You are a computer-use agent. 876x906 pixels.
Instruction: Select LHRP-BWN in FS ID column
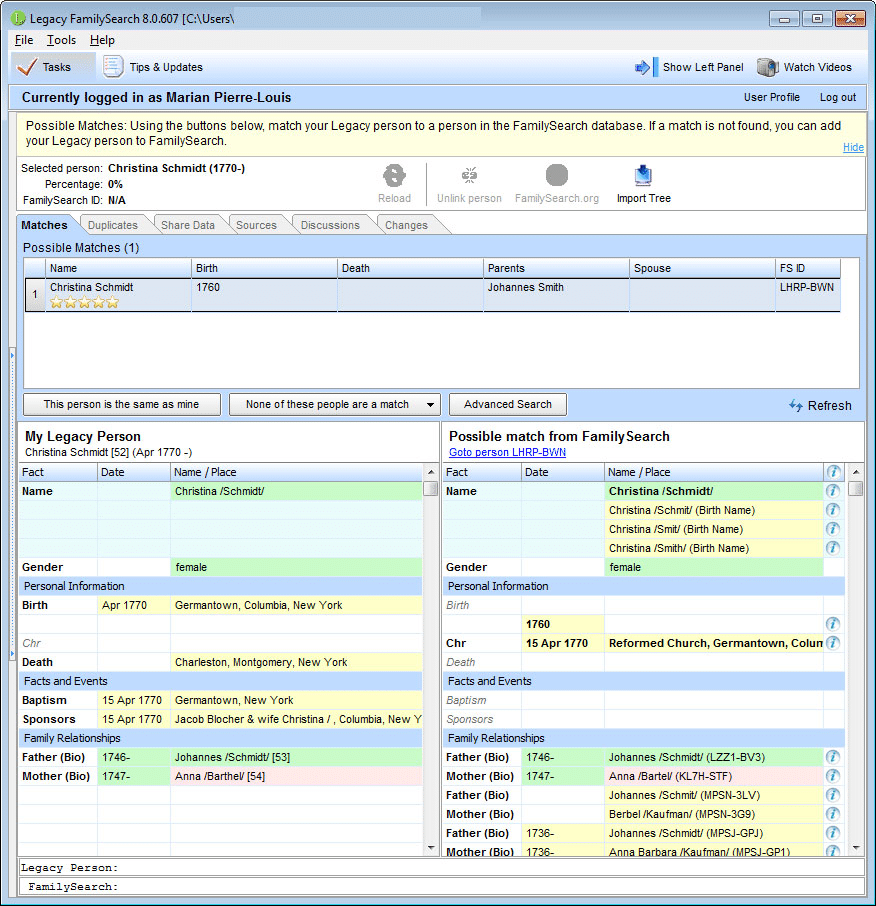click(x=807, y=287)
